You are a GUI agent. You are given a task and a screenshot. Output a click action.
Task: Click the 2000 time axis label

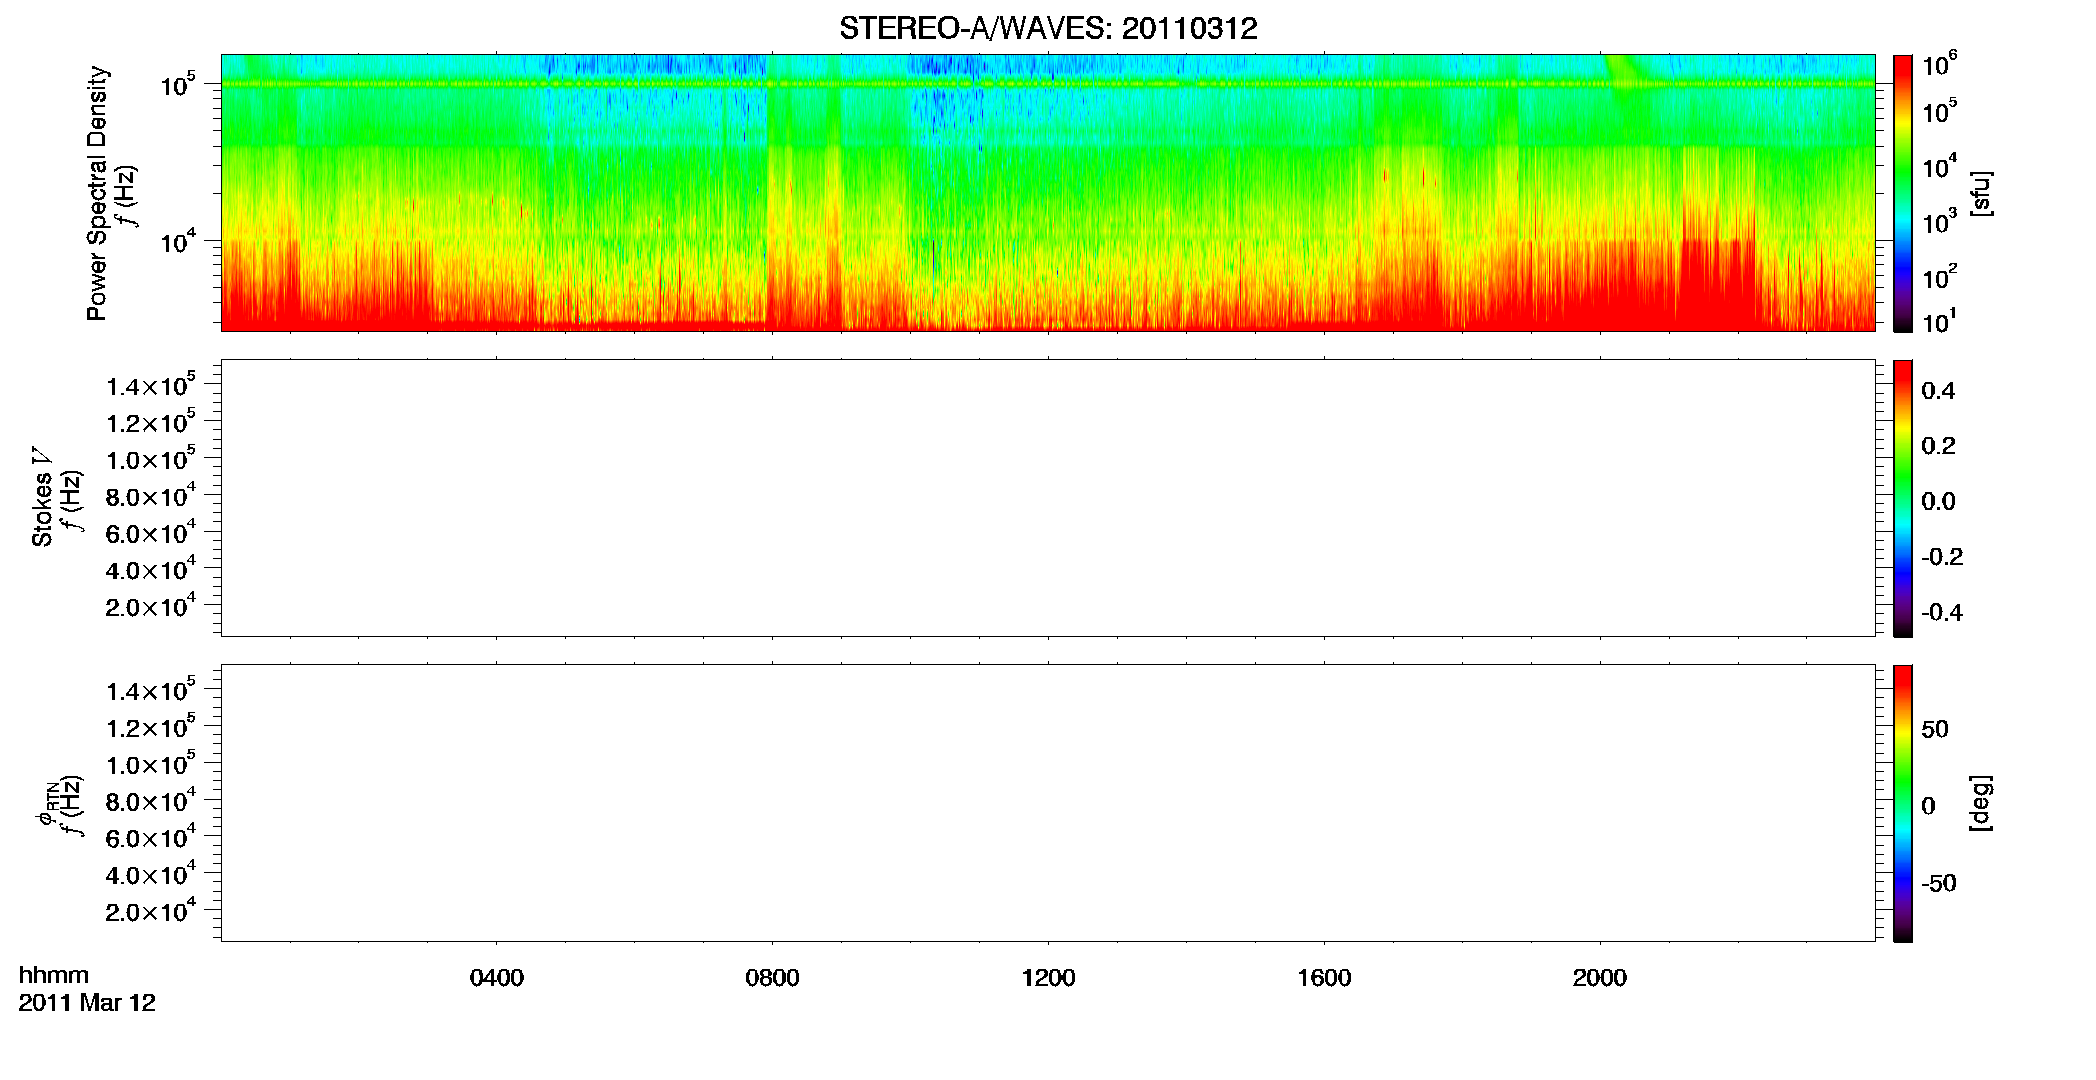(1599, 978)
